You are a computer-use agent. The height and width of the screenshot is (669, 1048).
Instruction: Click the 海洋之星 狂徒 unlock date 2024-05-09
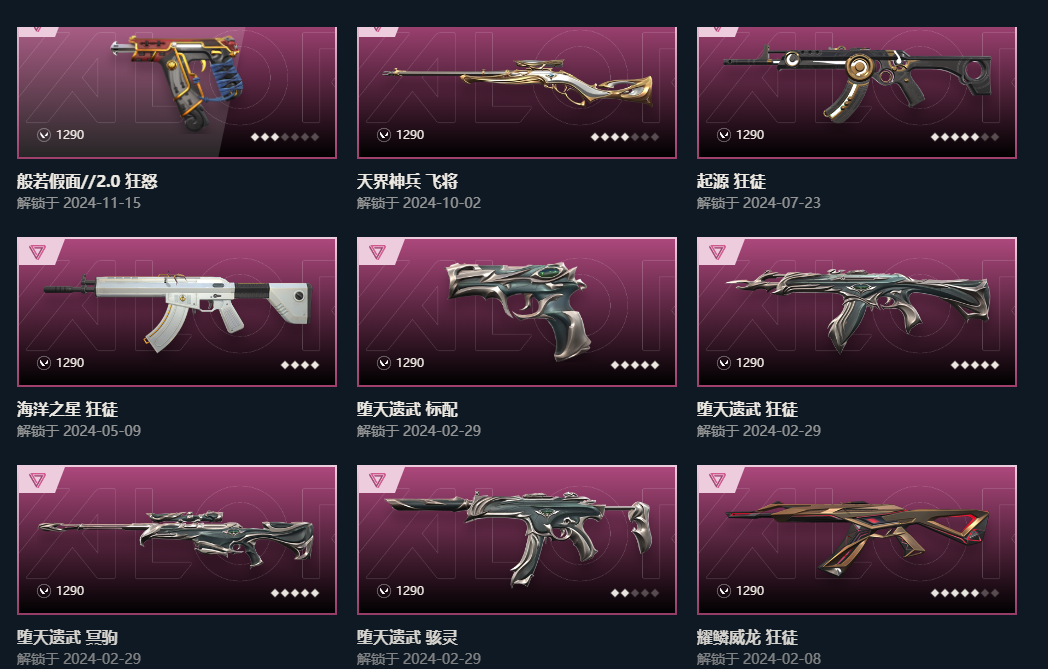(x=102, y=431)
